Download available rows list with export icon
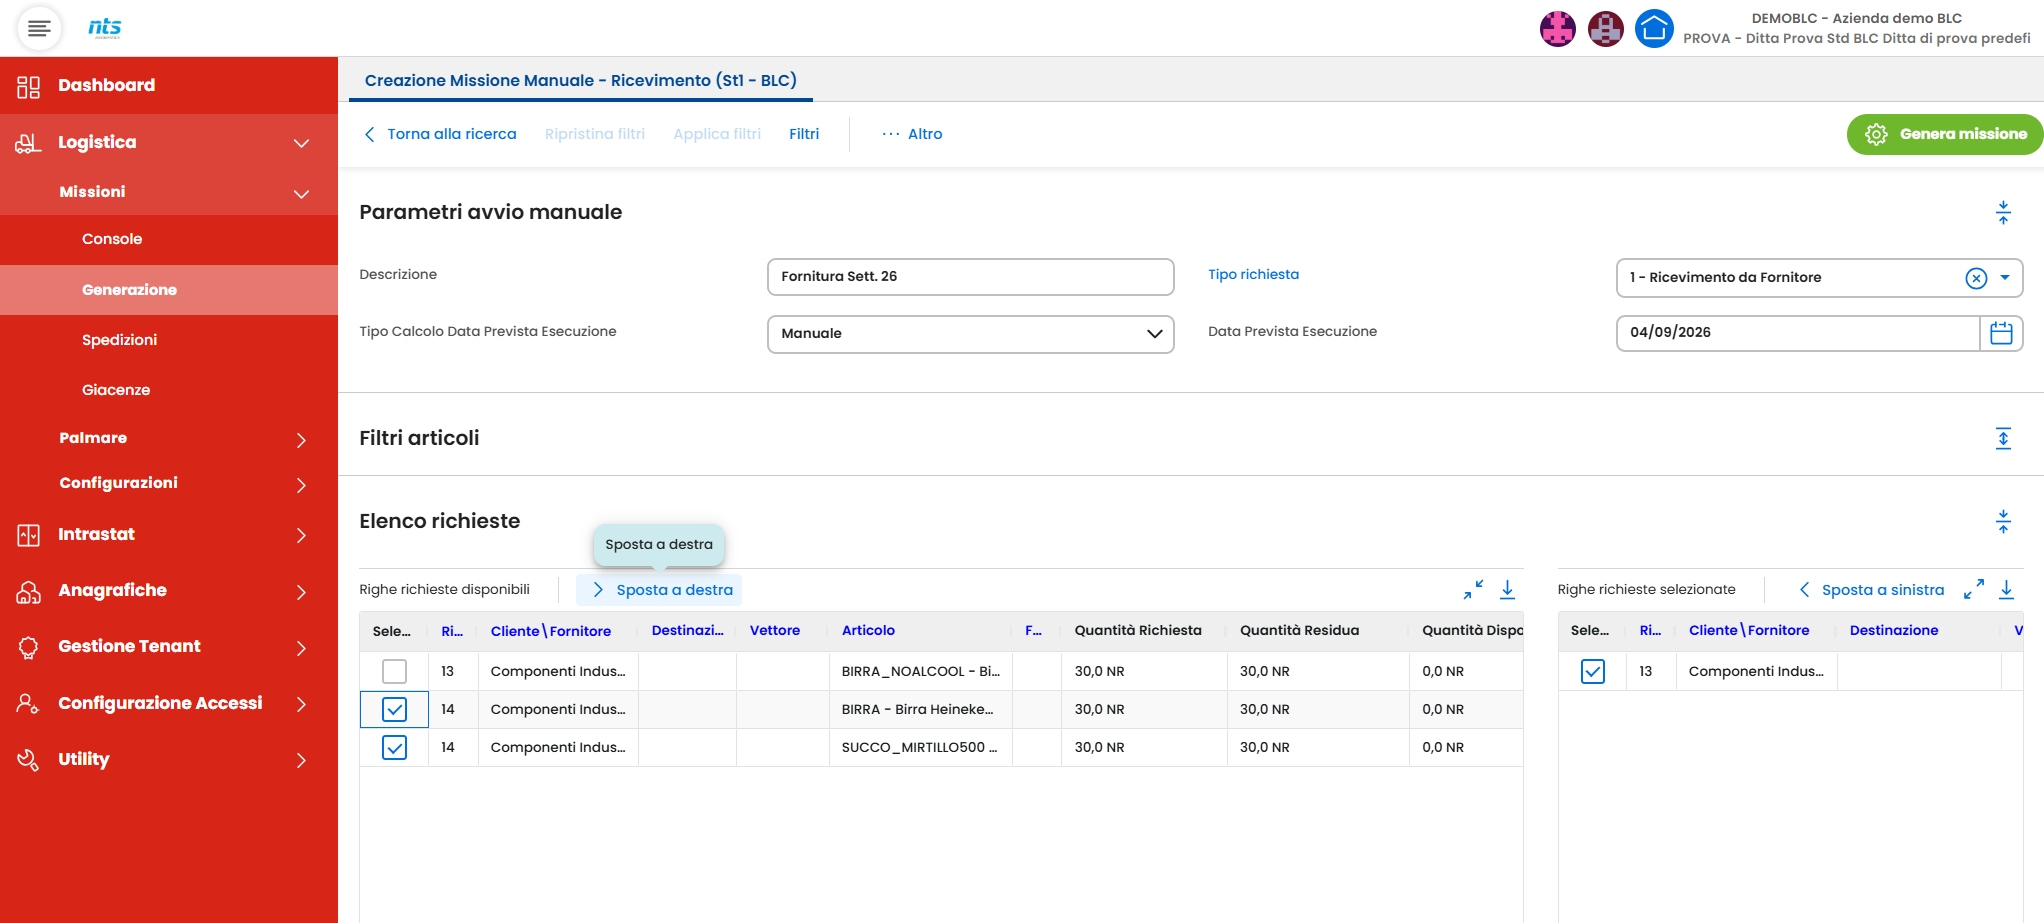 click(x=1507, y=590)
